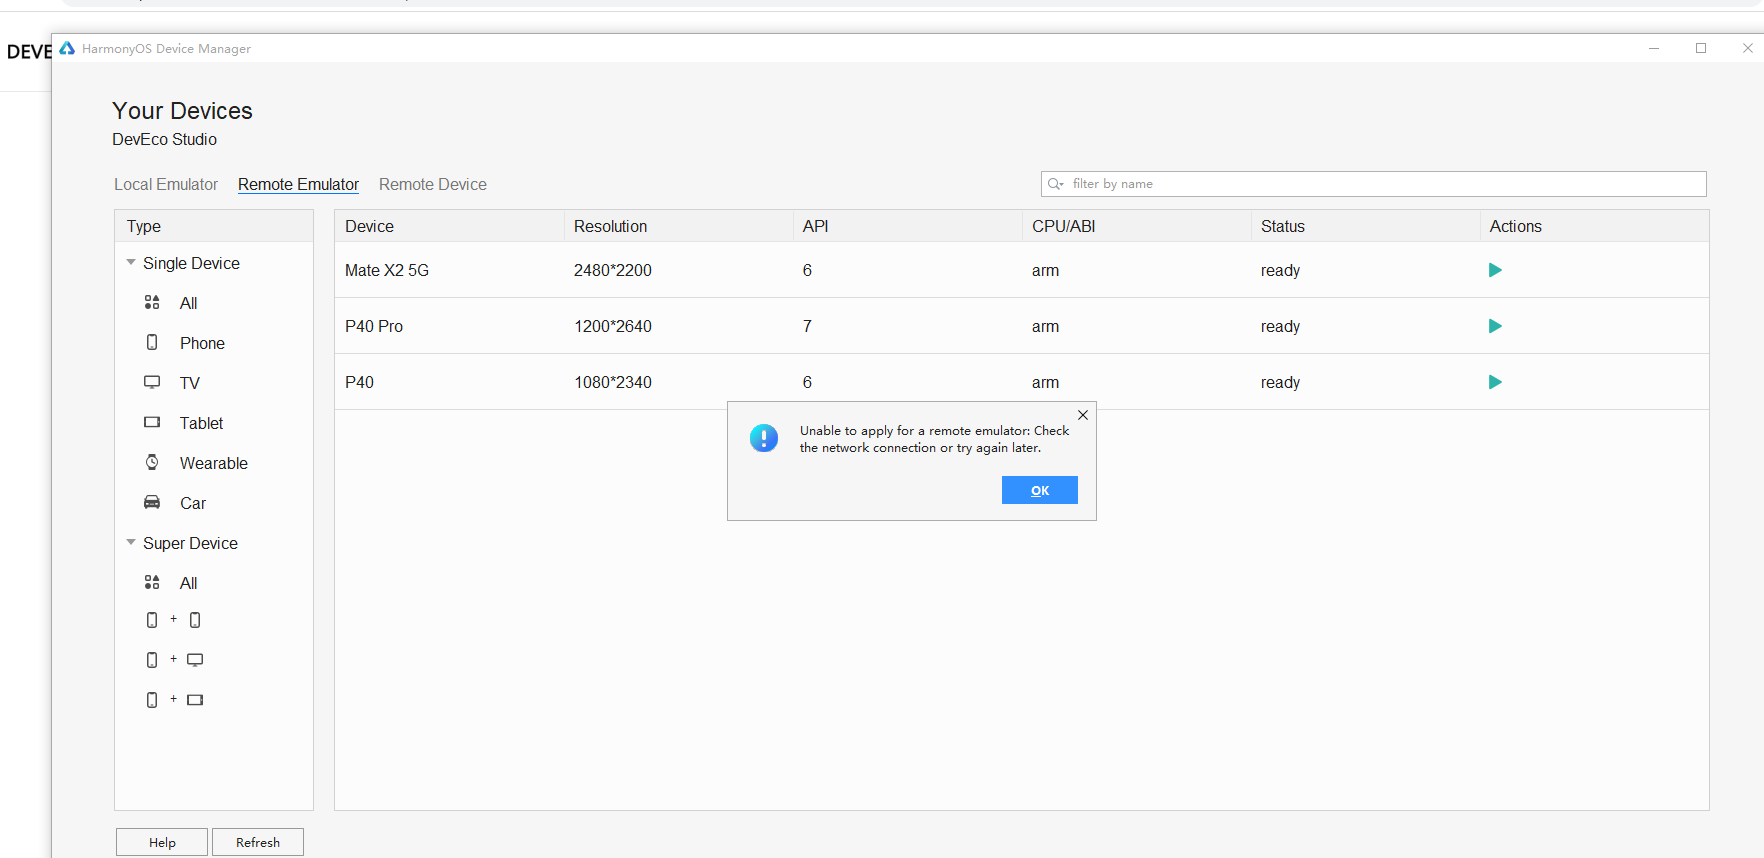Click OK in the error dialog
Viewport: 1764px width, 858px height.
click(1040, 490)
